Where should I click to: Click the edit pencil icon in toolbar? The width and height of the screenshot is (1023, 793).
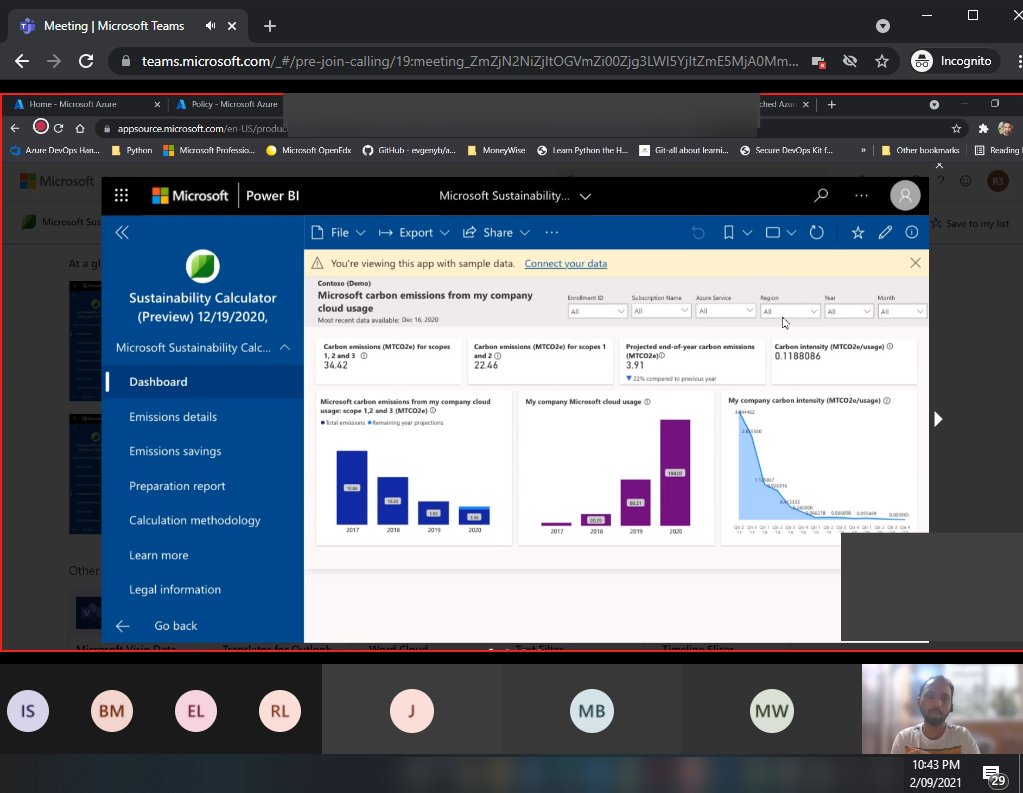tap(885, 232)
